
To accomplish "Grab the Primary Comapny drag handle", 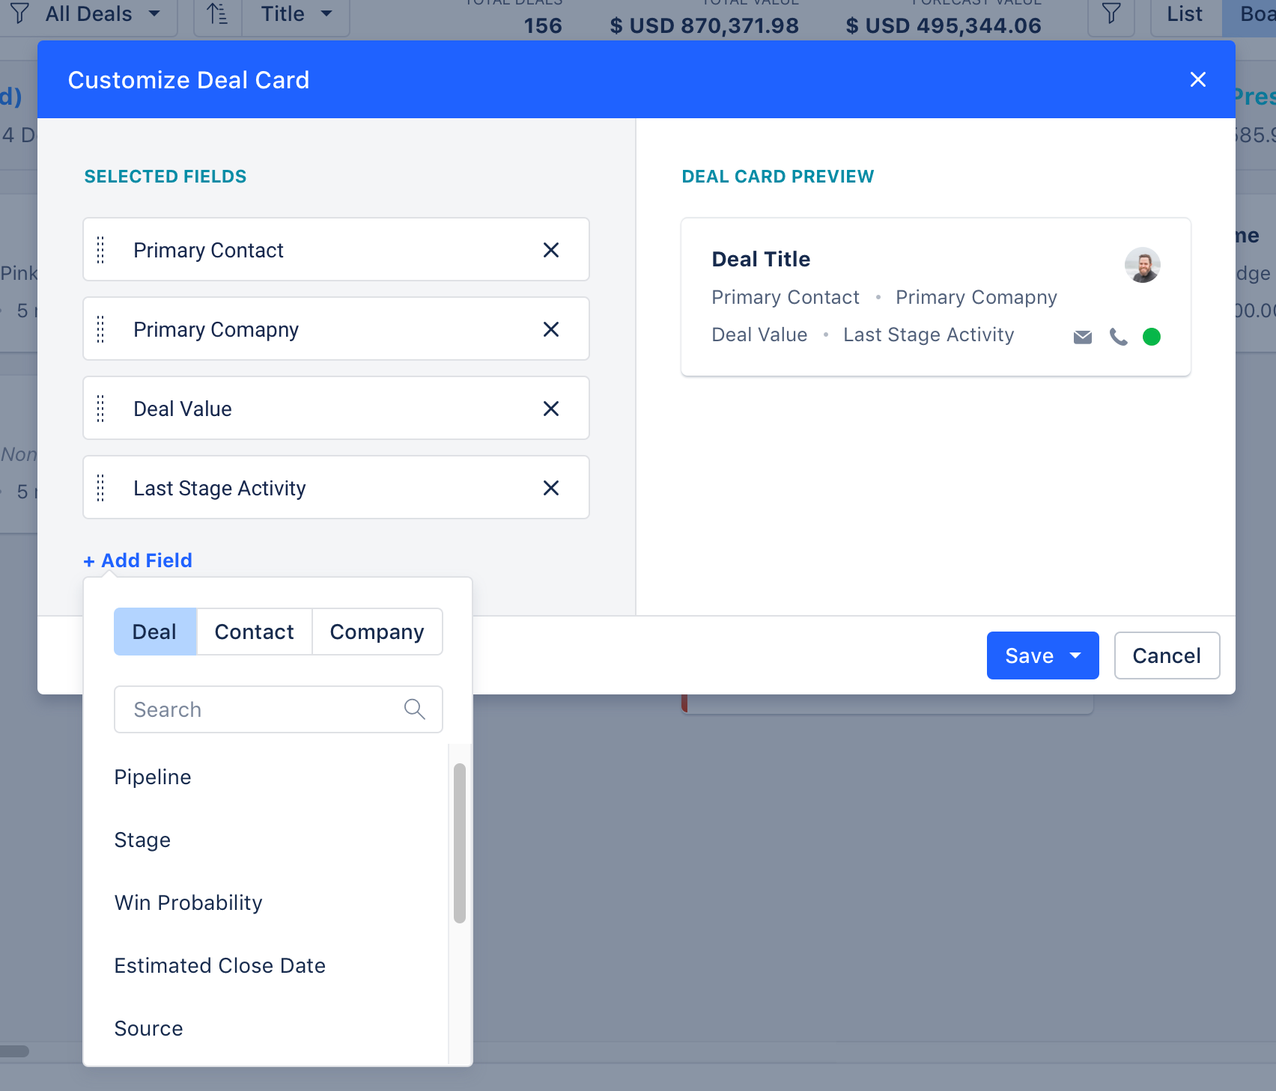I will click(x=101, y=329).
